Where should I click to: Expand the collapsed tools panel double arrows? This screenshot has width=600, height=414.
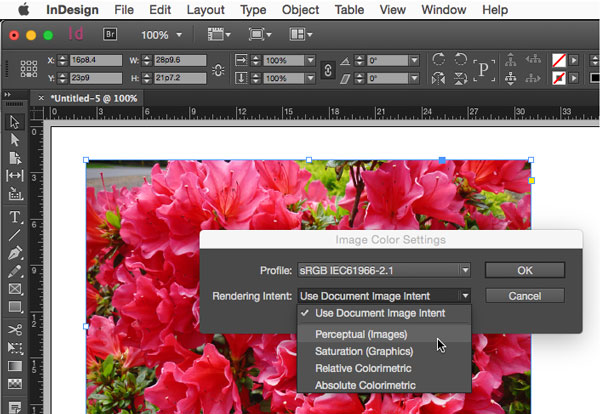coord(8,94)
